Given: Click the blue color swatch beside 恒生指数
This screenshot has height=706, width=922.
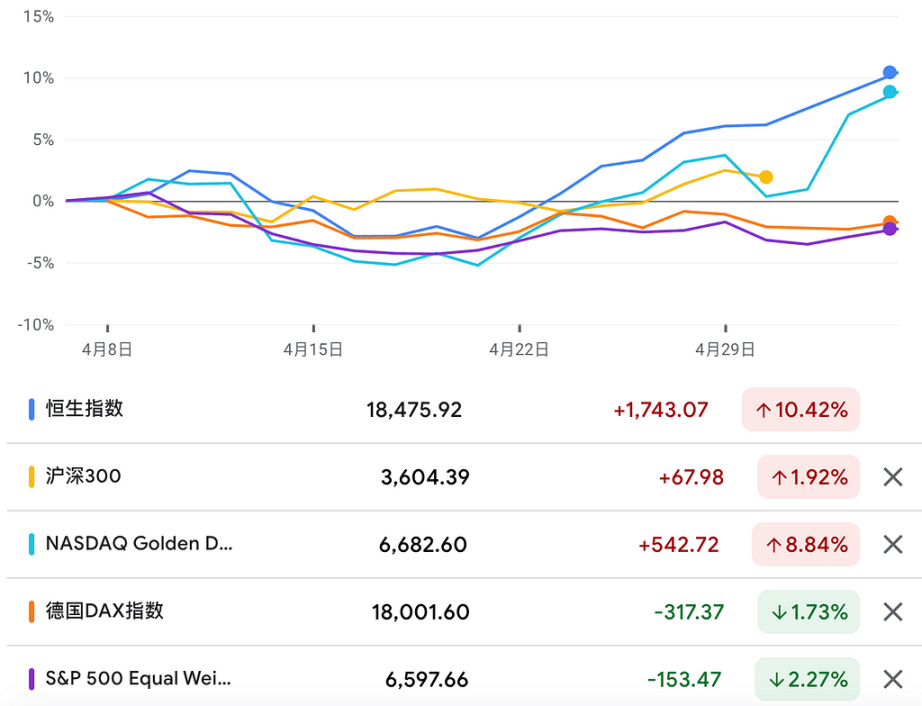Looking at the screenshot, I should pos(32,409).
